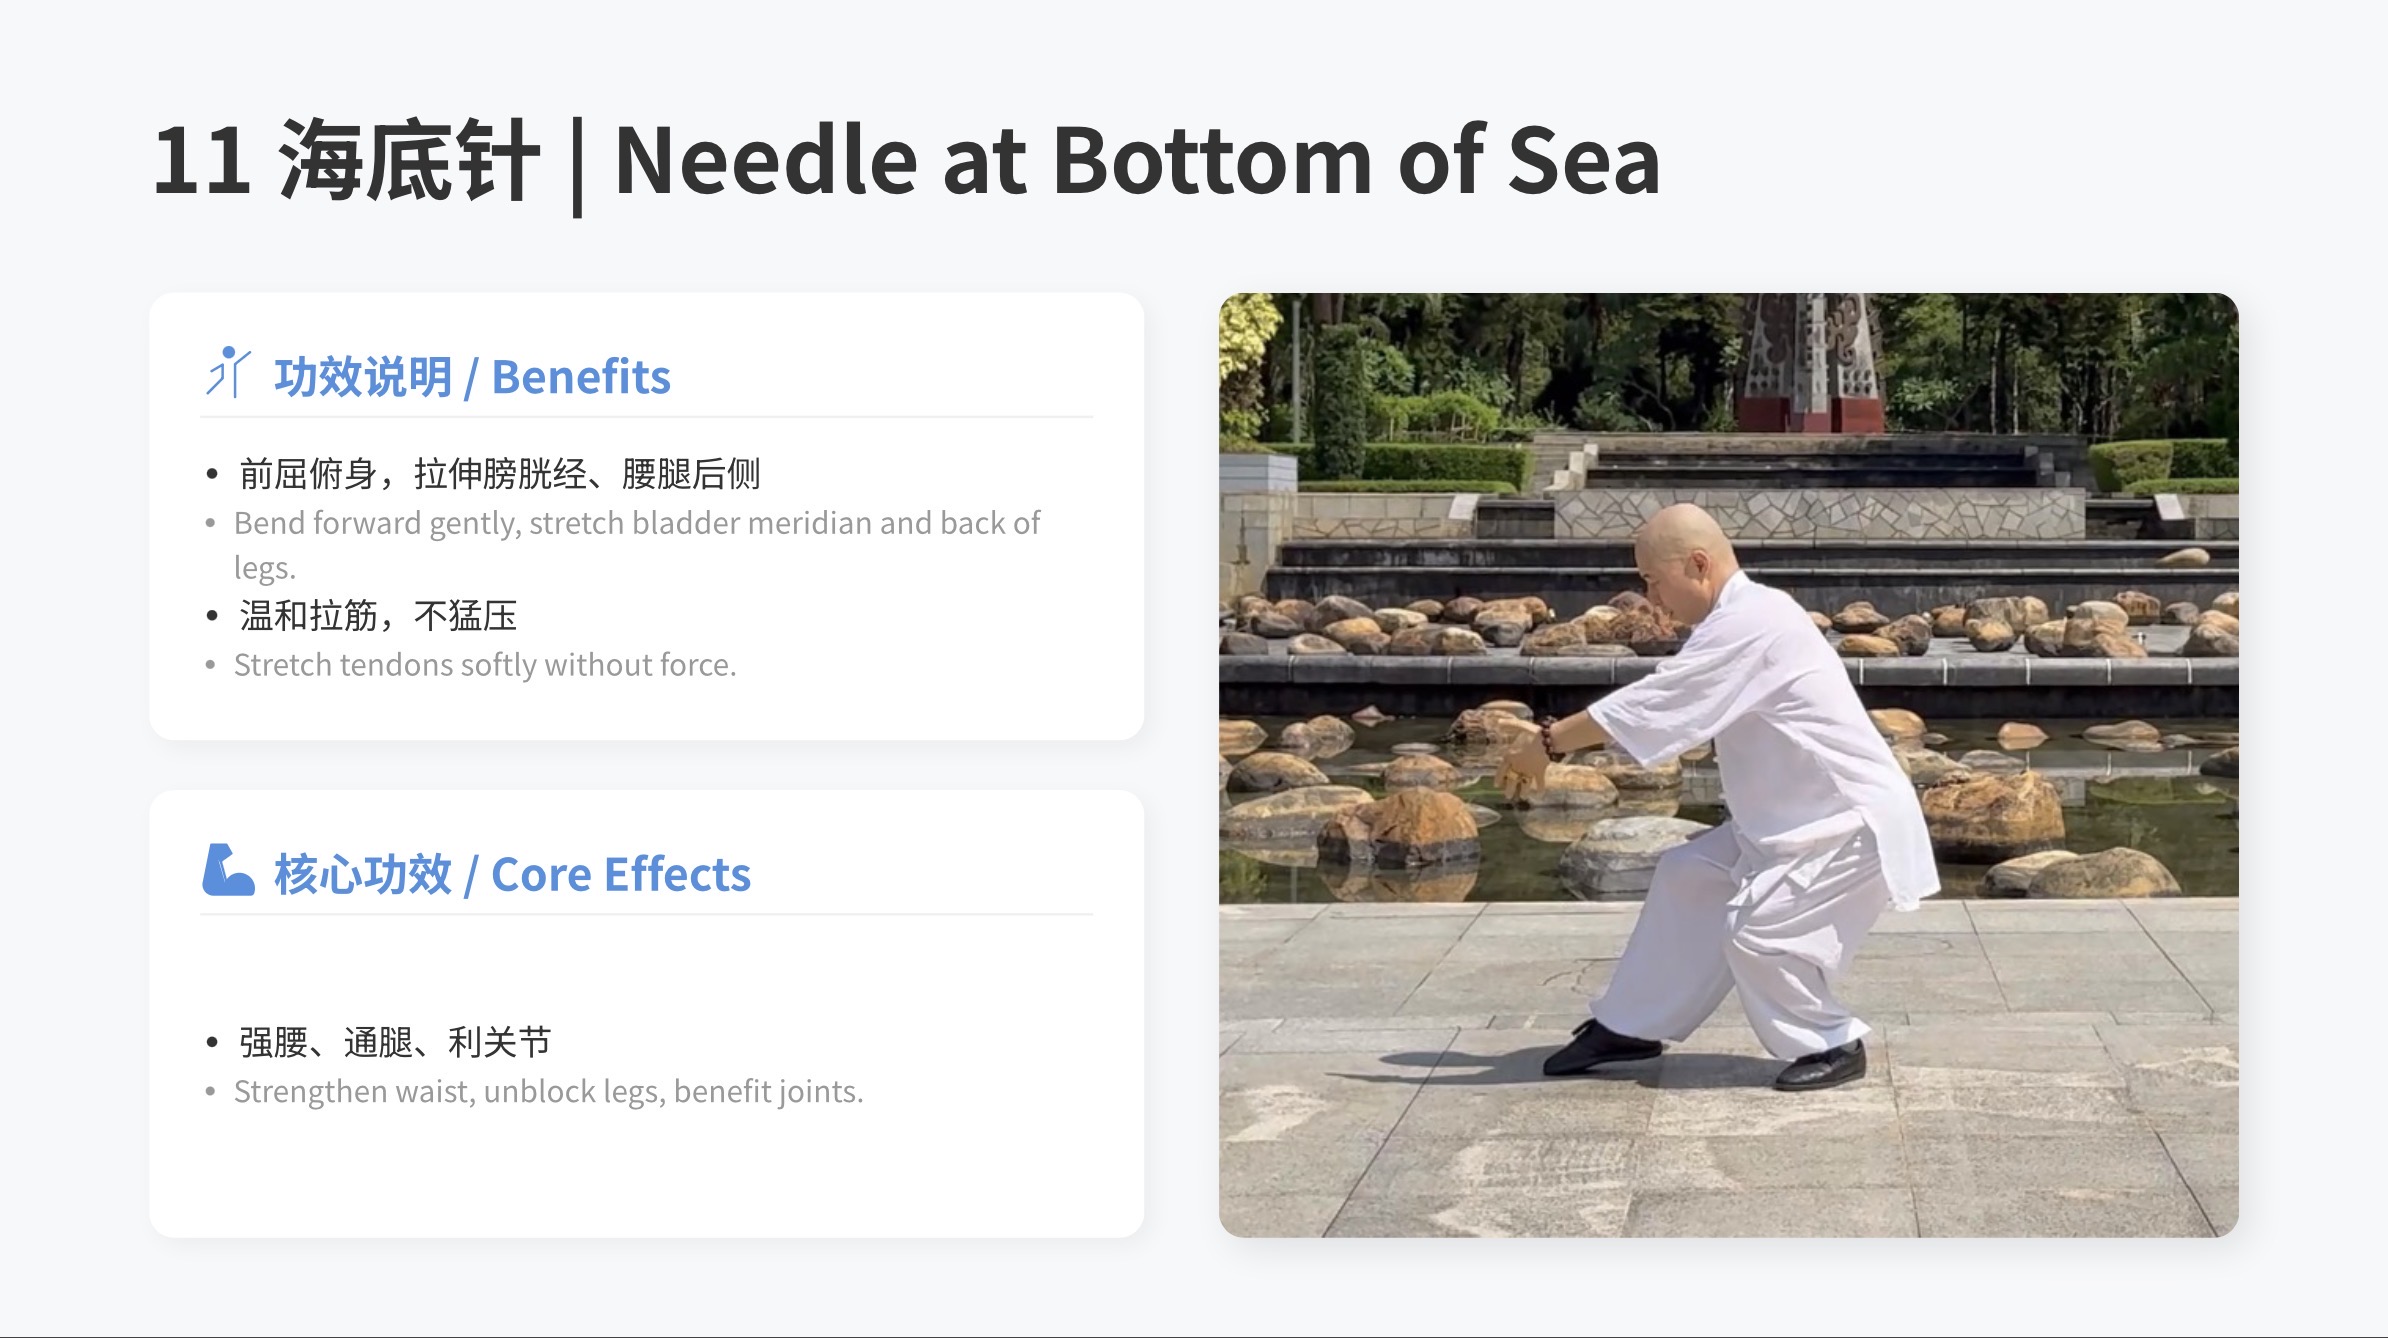Click the stretching figure icon beside Benefits
The image size is (2388, 1338).
point(228,372)
